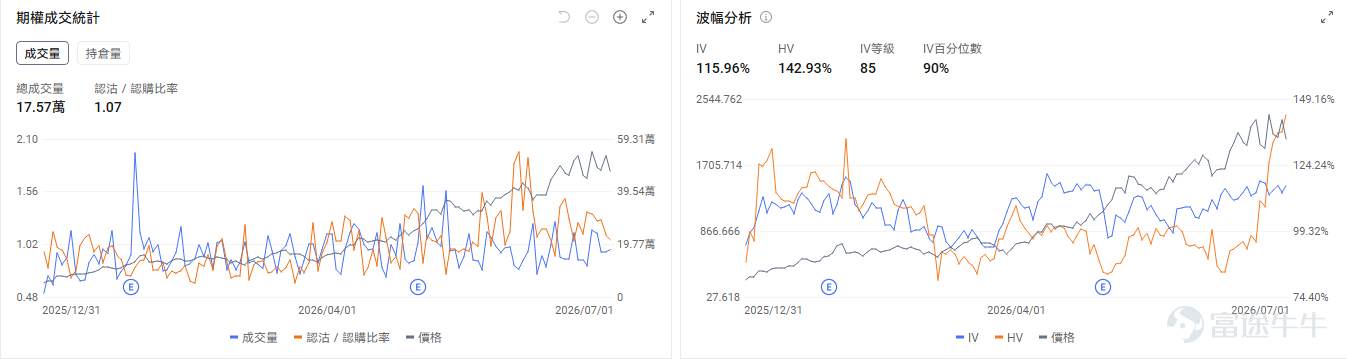This screenshot has height=361, width=1347.
Task: Zoom out using the minus circle icon
Action: pos(592,18)
